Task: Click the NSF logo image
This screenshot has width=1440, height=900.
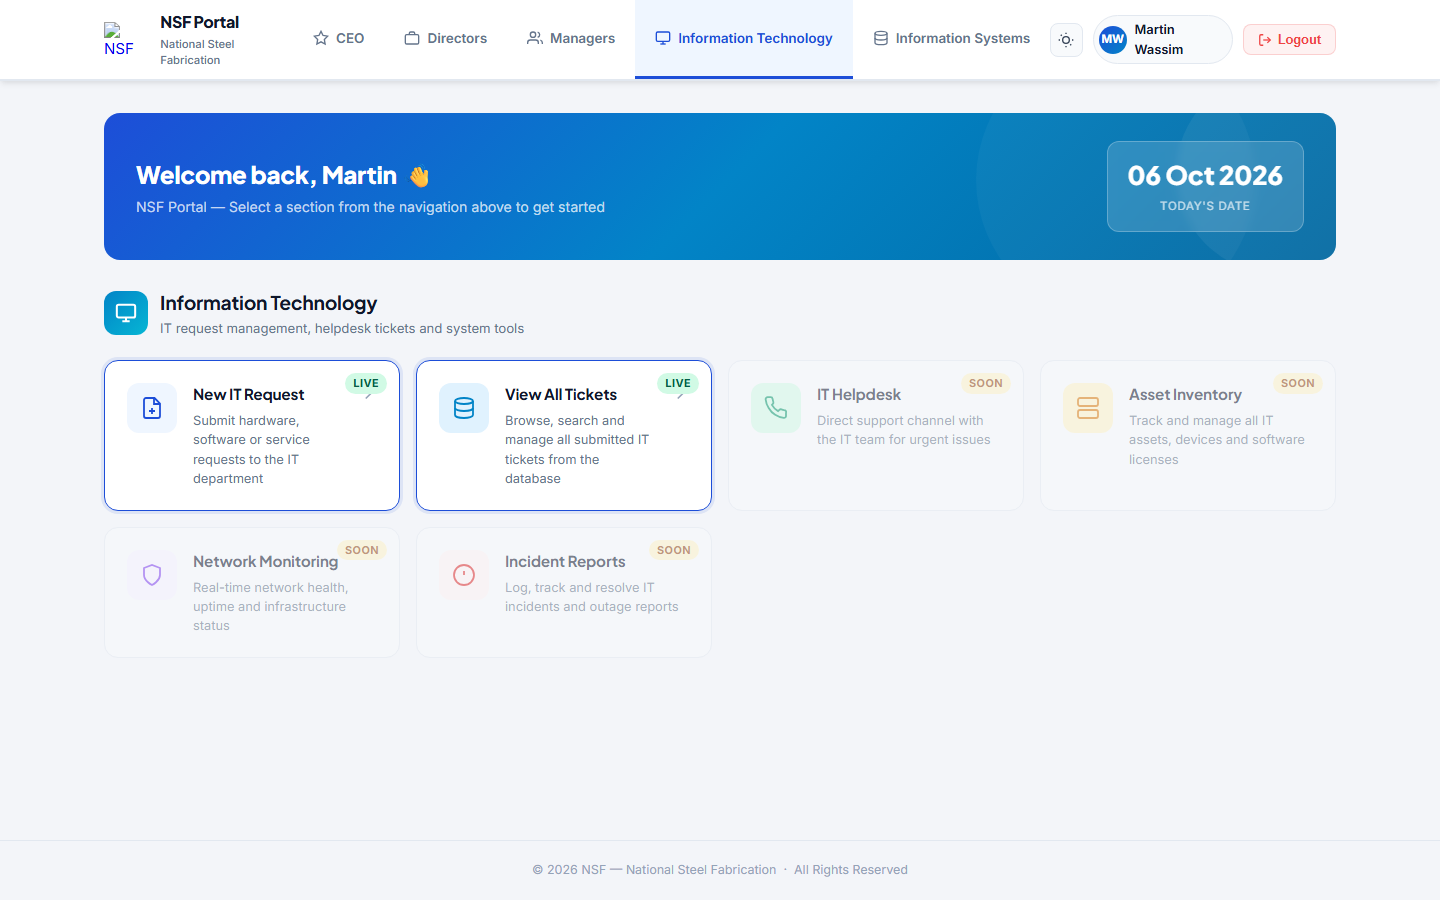Action: 120,40
